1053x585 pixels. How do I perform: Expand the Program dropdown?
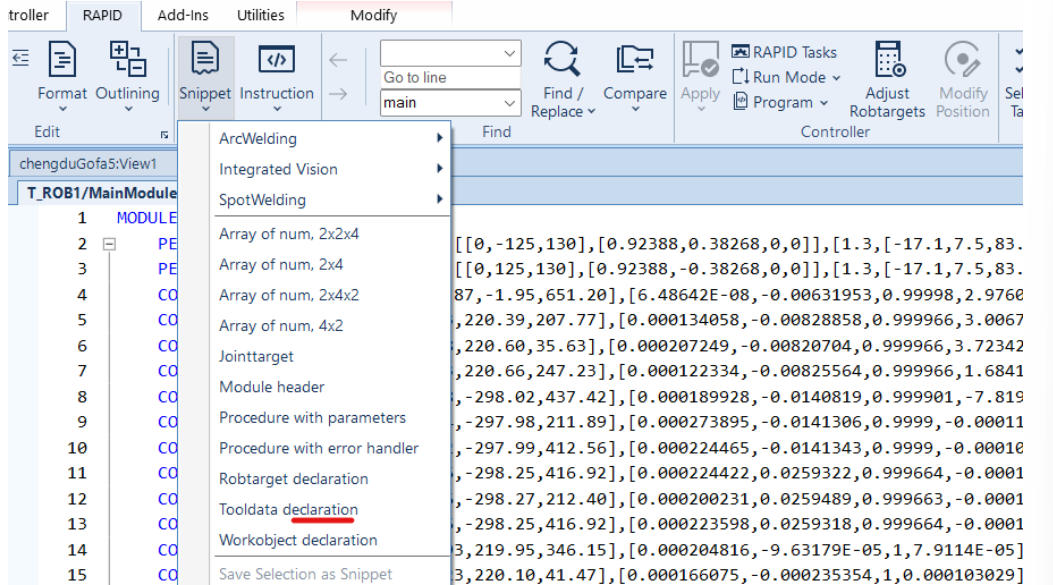[781, 102]
